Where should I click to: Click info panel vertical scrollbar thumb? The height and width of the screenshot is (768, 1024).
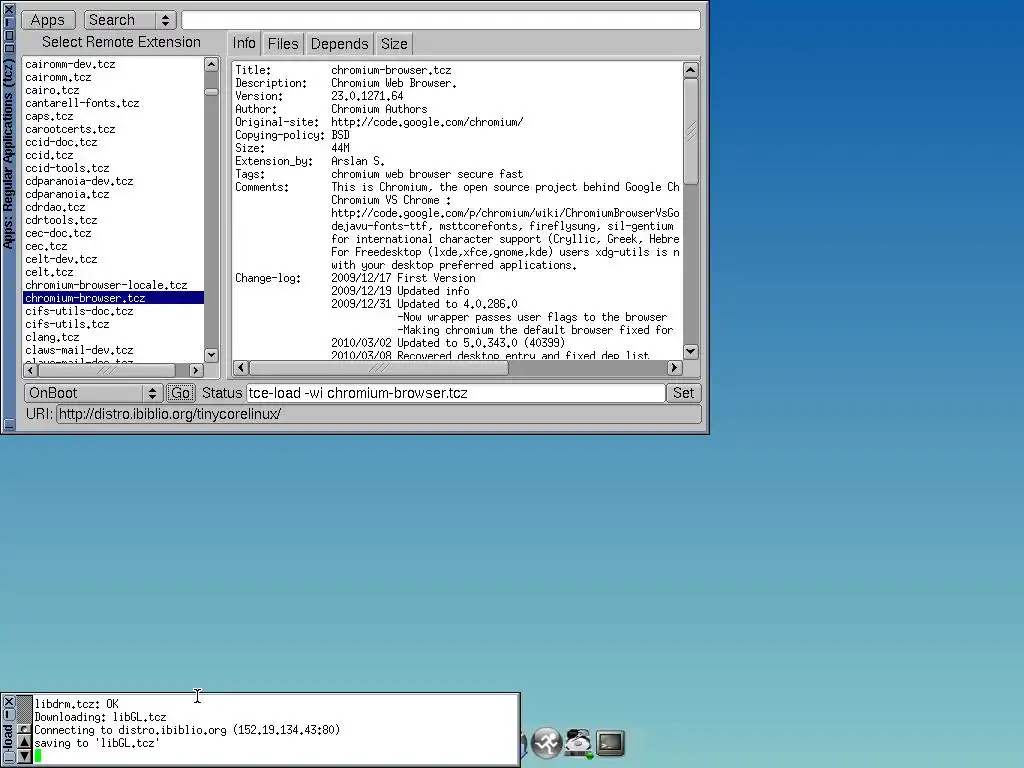point(690,131)
